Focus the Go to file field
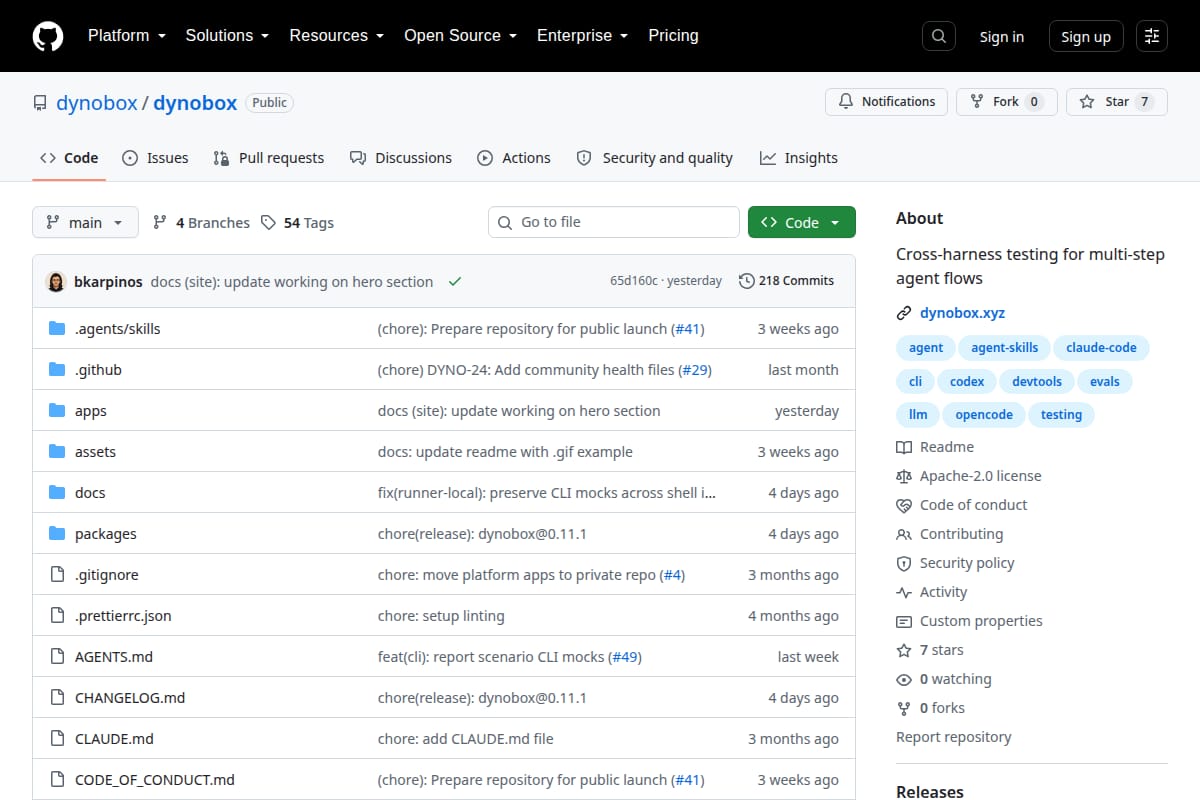1200x800 pixels. click(x=614, y=222)
